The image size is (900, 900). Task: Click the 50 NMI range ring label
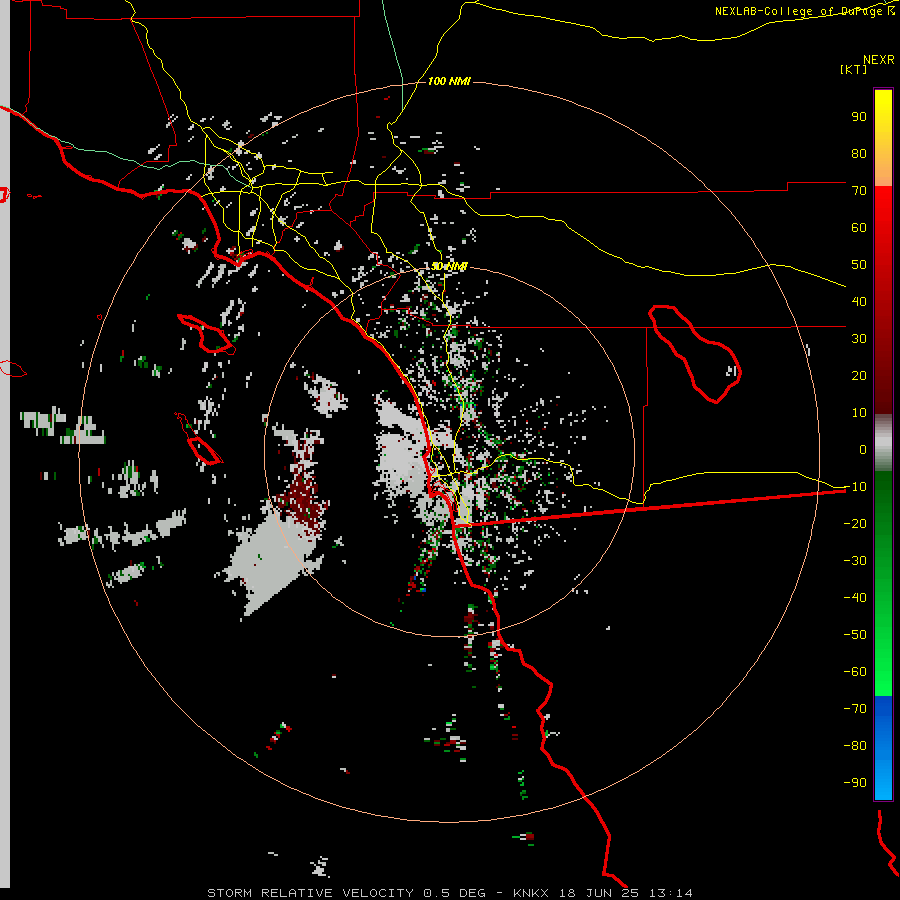[449, 266]
